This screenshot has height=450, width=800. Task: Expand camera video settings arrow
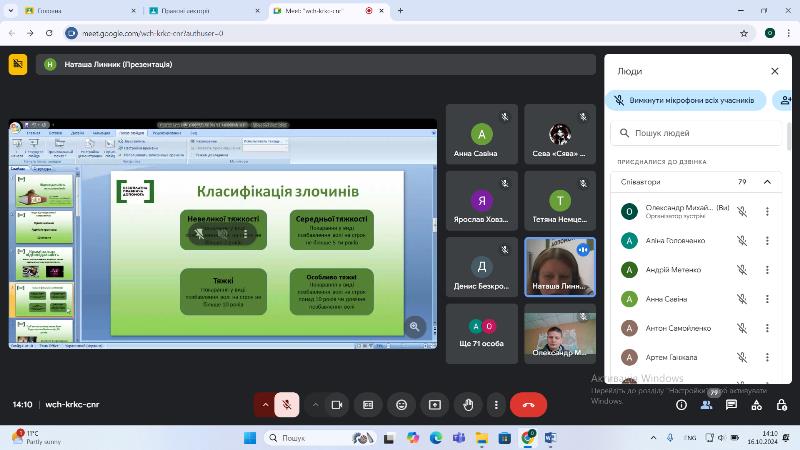(x=315, y=404)
